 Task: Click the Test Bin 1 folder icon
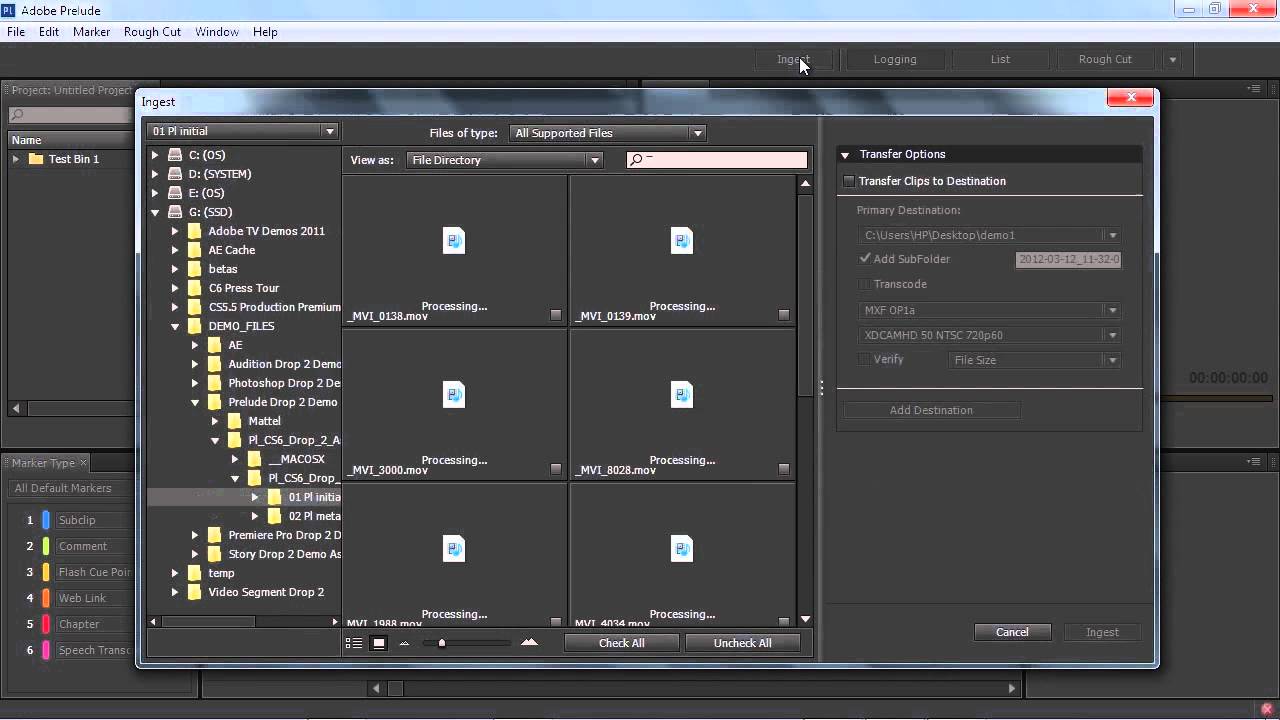click(36, 159)
